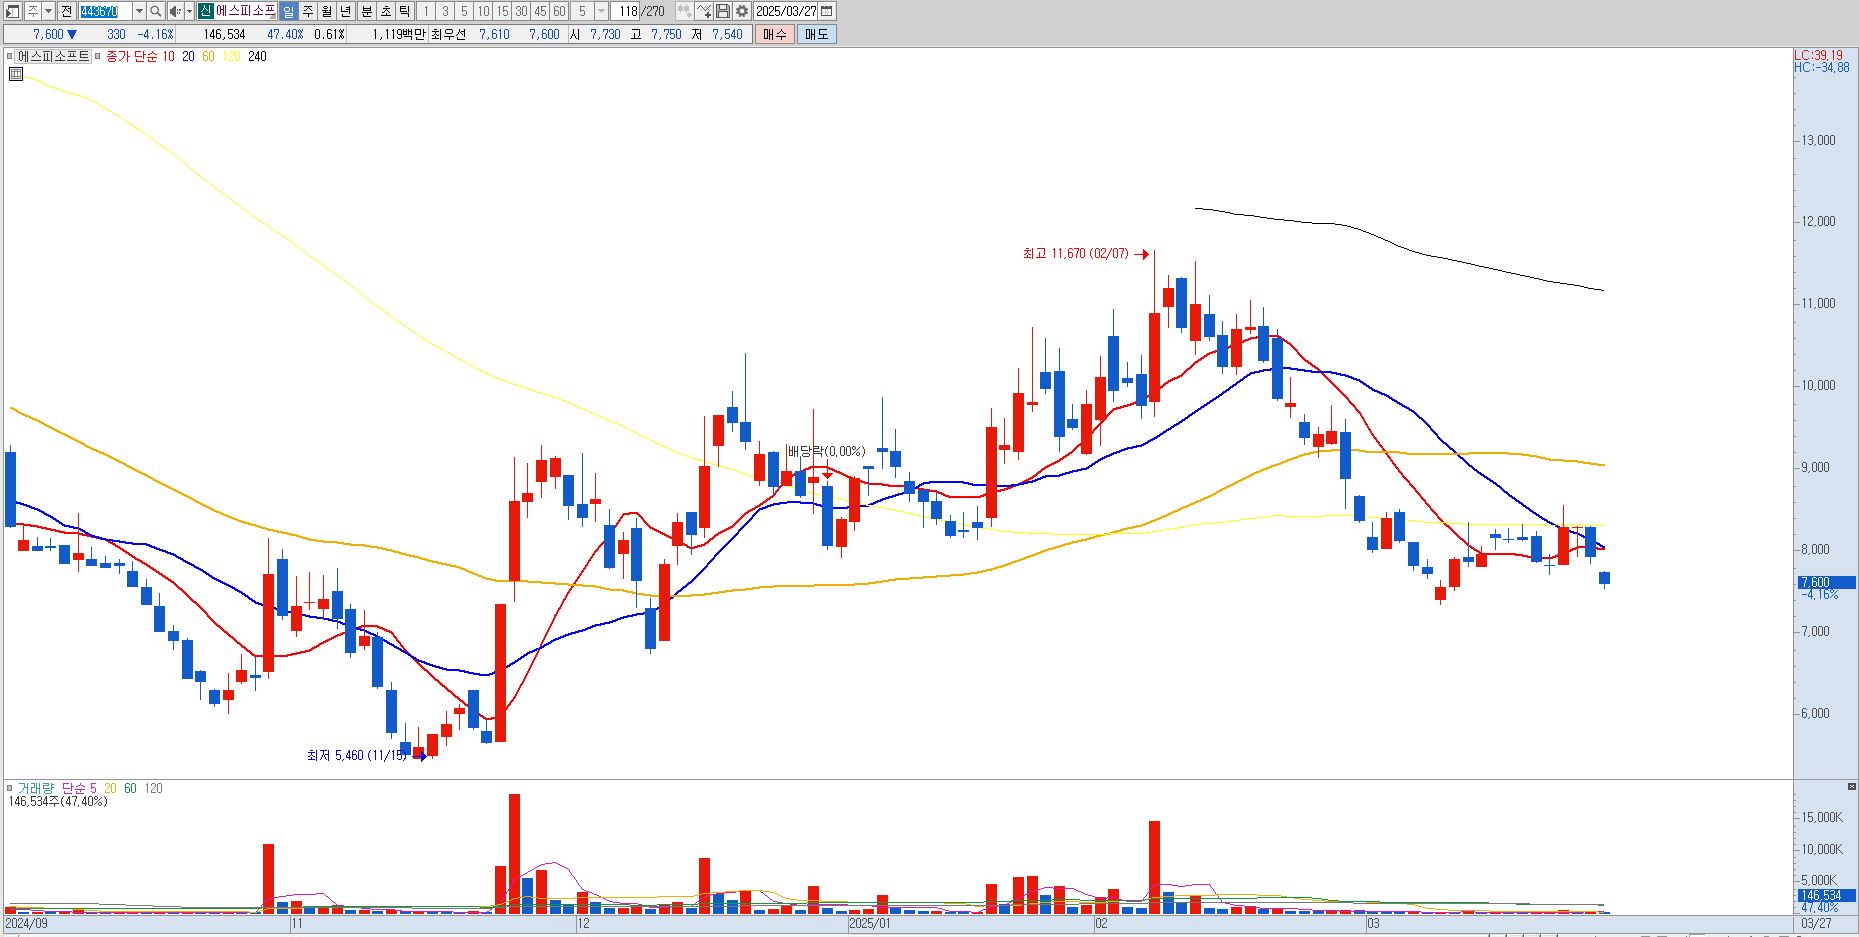Image resolution: width=1859 pixels, height=937 pixels.
Task: Click the save chart floppy disk icon
Action: pos(723,11)
